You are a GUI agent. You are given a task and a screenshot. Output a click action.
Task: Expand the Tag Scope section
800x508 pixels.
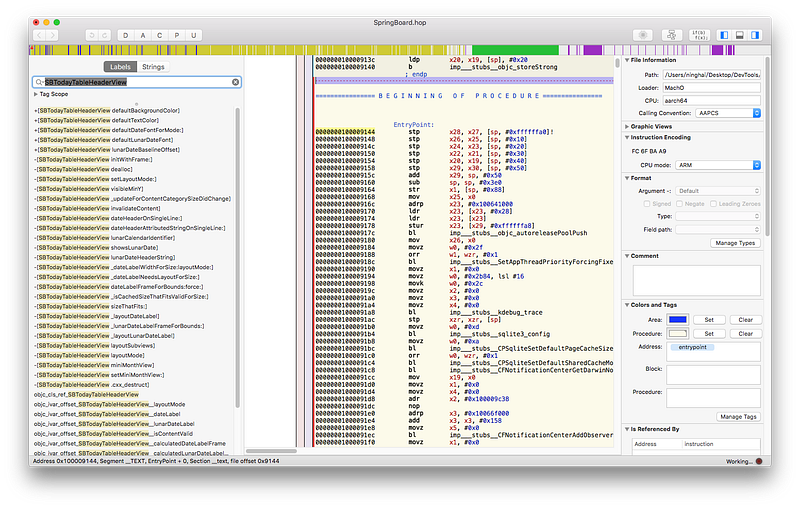[36, 94]
